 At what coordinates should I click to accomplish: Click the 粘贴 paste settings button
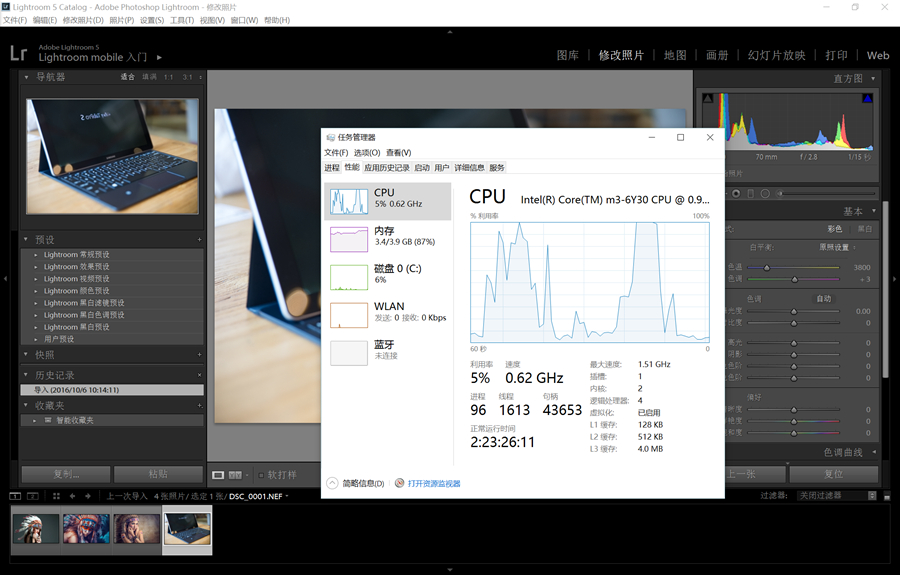click(158, 474)
